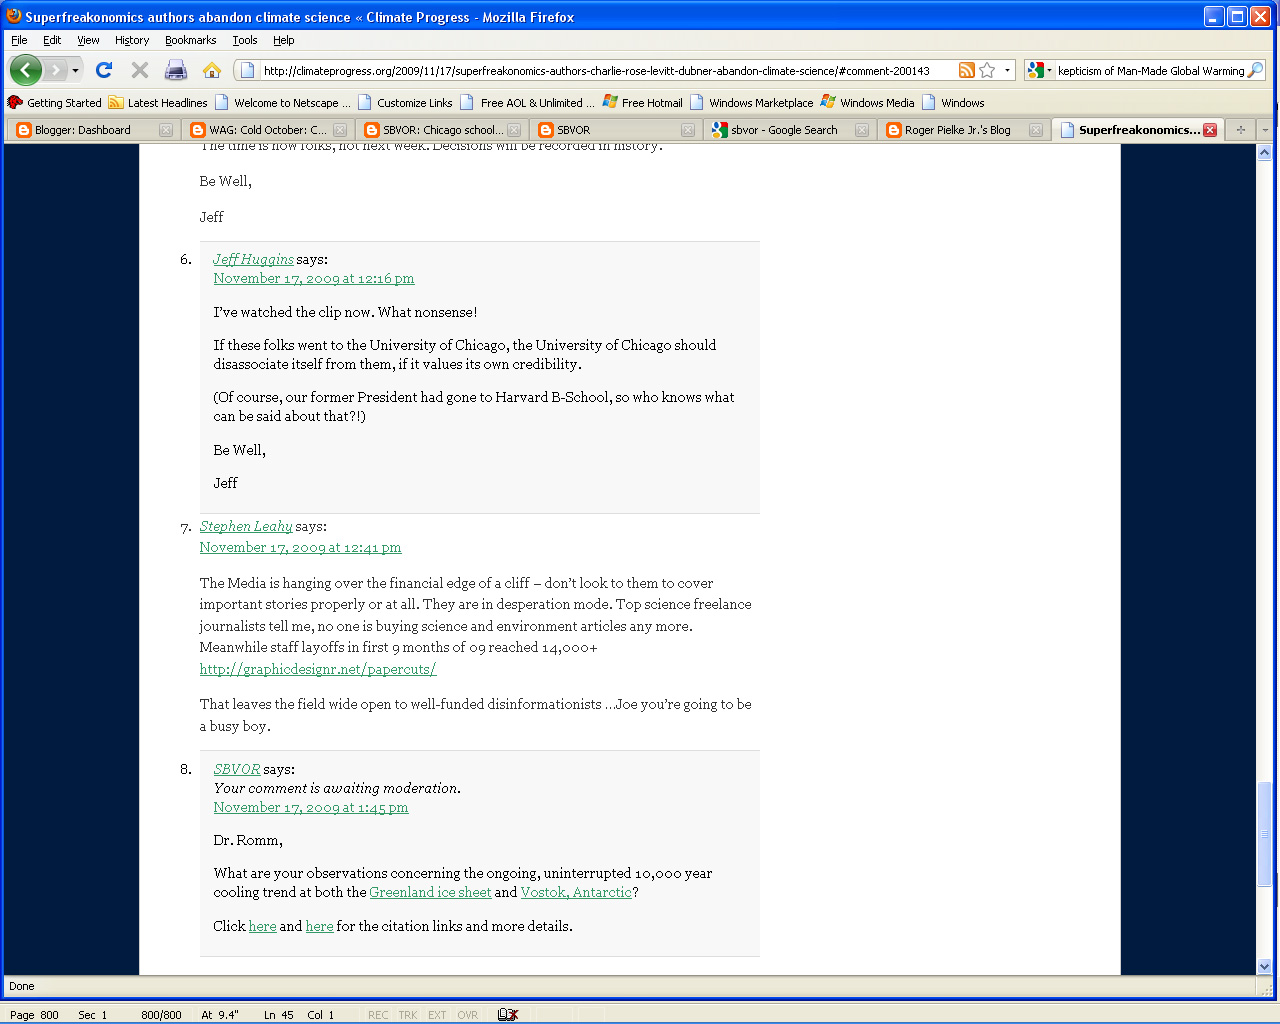Click the second 'here' citation link

click(319, 927)
